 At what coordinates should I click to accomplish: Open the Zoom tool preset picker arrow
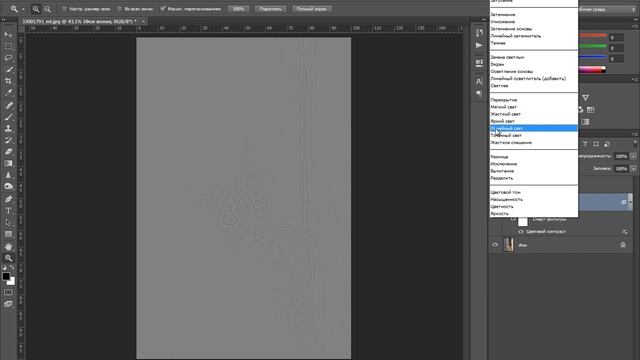(x=23, y=9)
